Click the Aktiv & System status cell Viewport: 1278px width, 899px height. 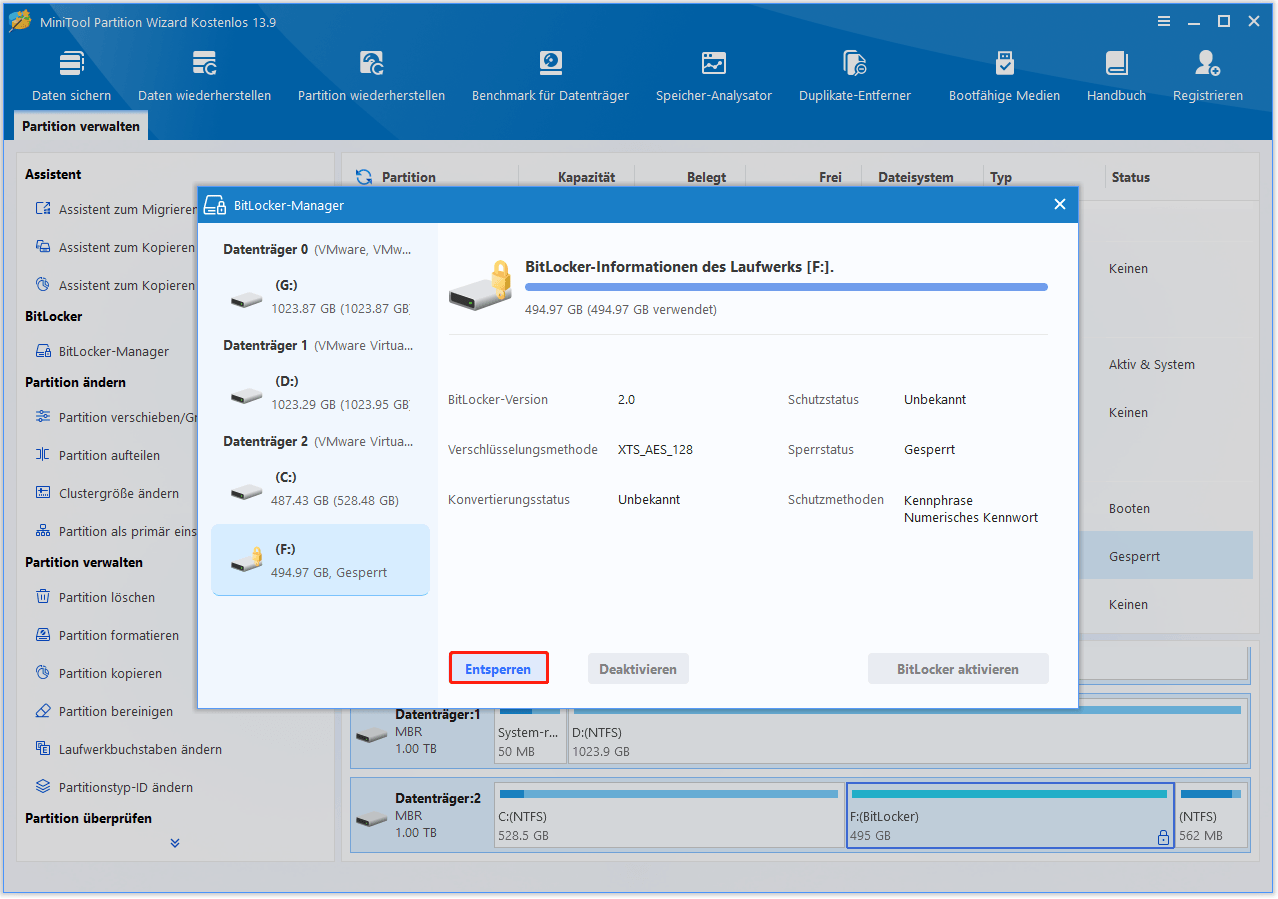pos(1152,364)
